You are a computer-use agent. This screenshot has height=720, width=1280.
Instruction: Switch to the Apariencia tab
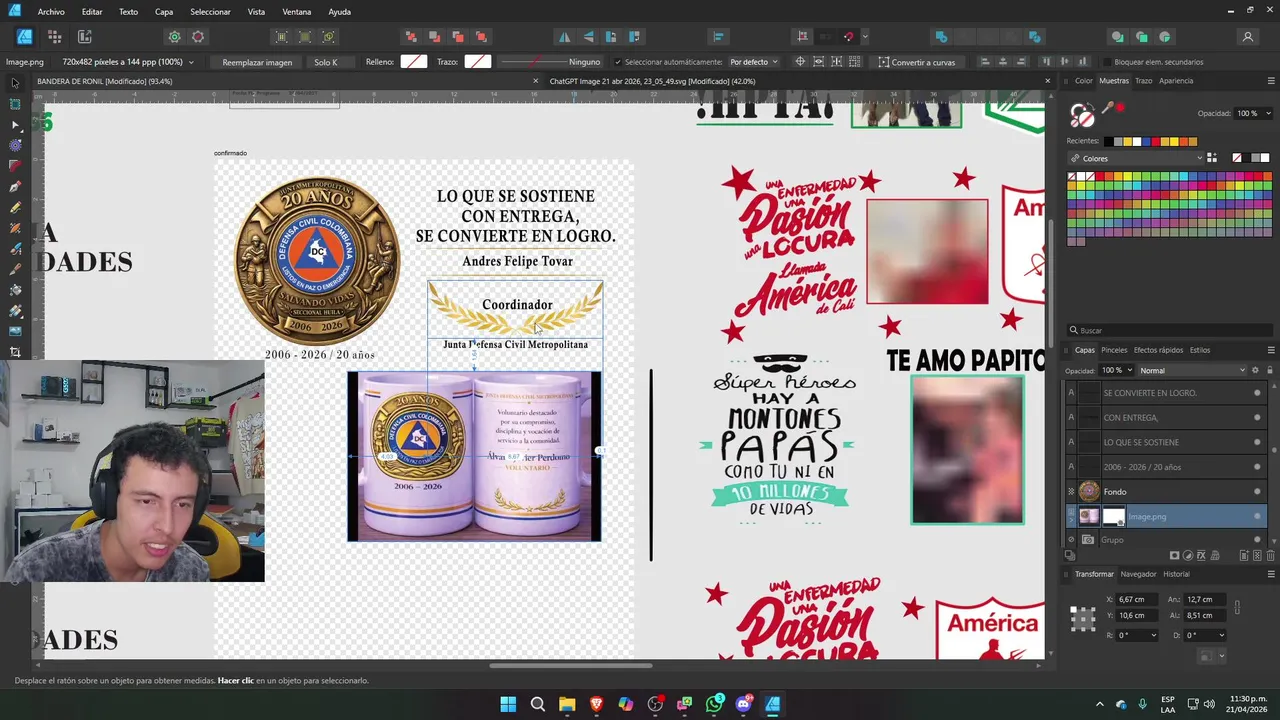tap(1176, 80)
